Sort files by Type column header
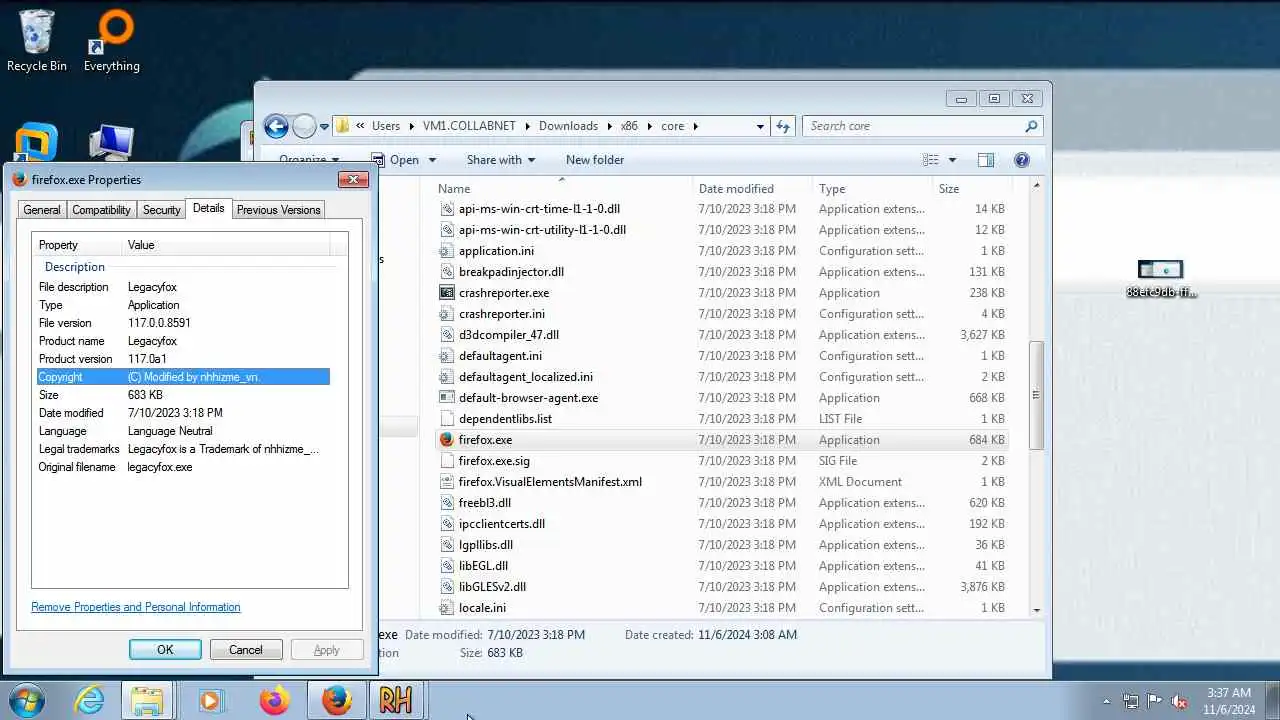 coord(872,189)
